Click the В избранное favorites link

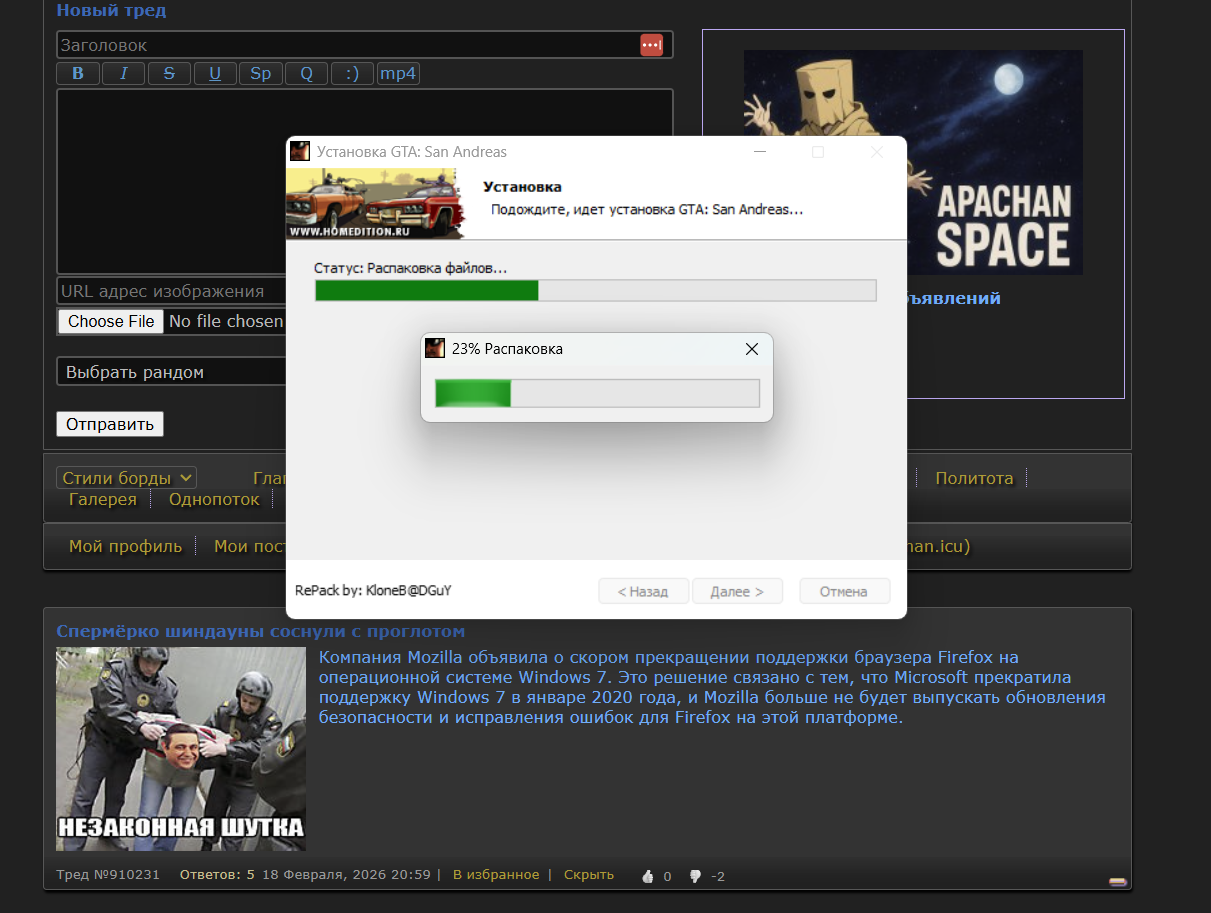(x=495, y=875)
